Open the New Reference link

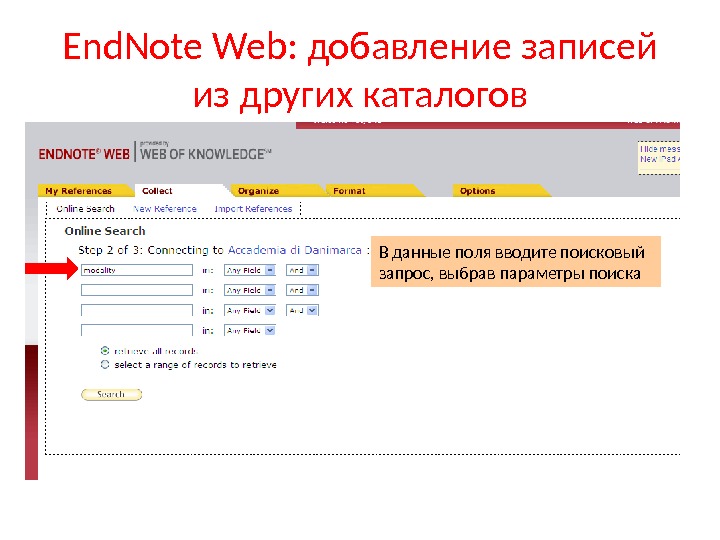[x=165, y=208]
